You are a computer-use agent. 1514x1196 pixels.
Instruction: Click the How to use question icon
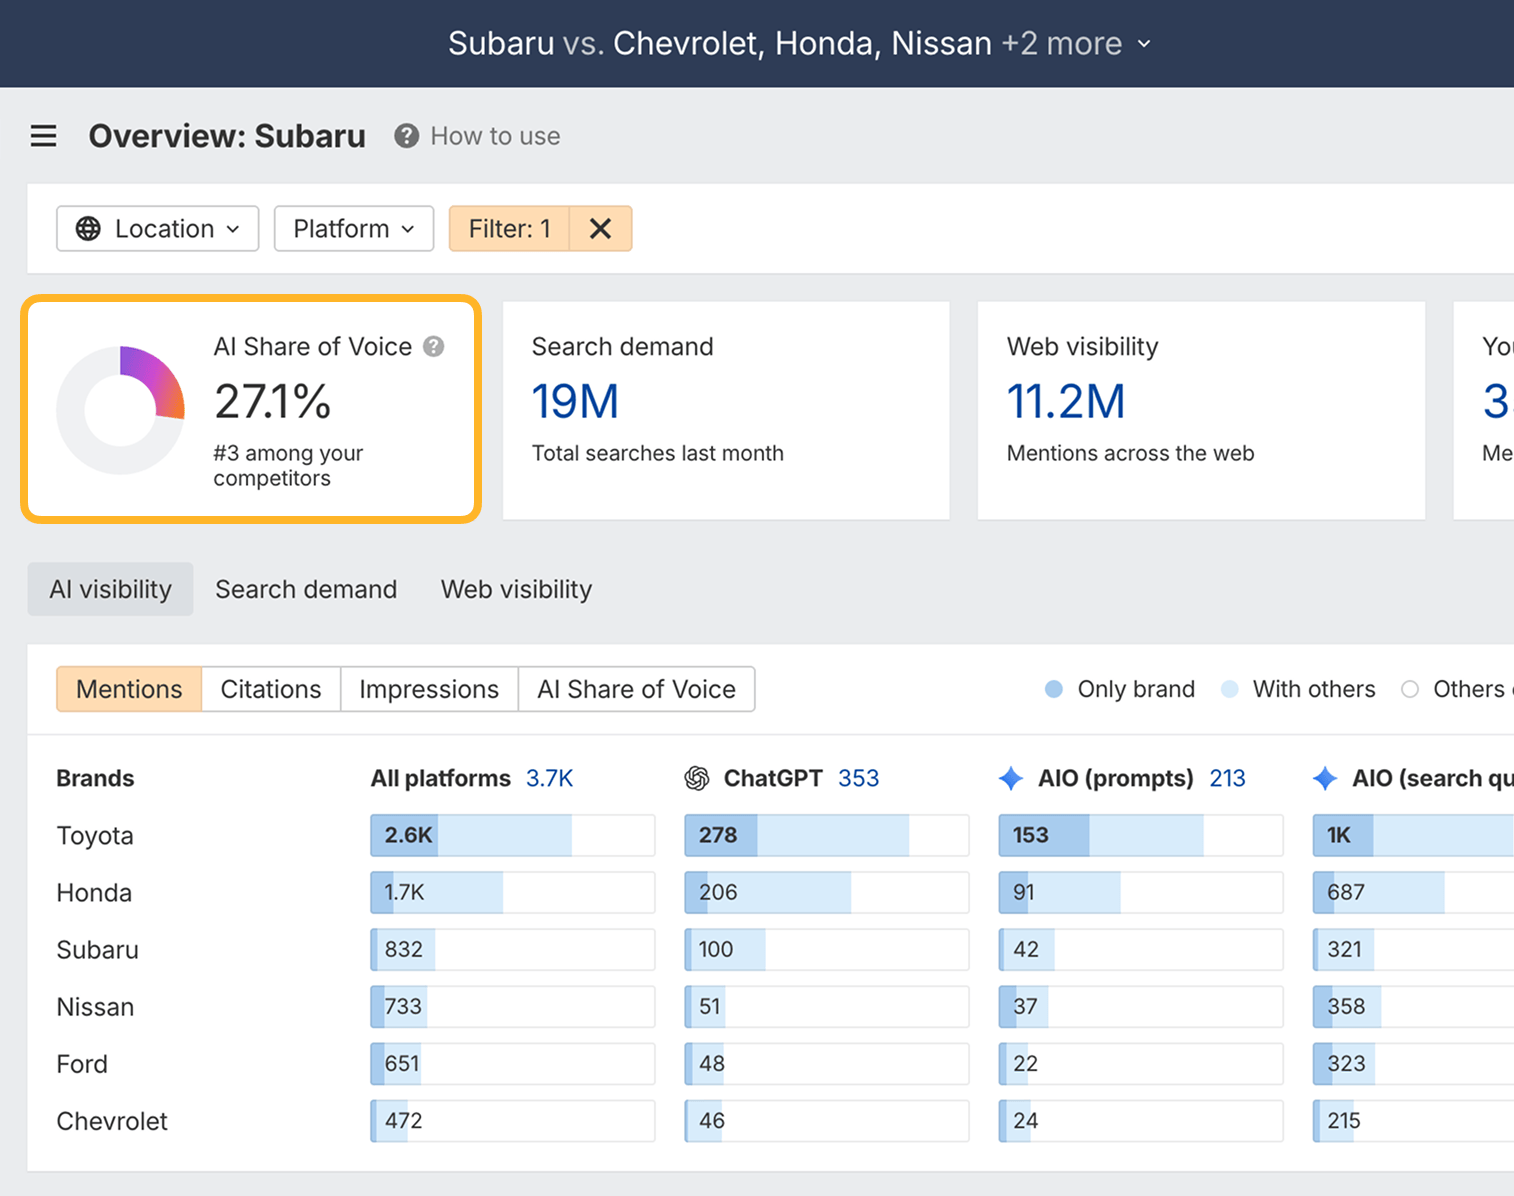[406, 136]
